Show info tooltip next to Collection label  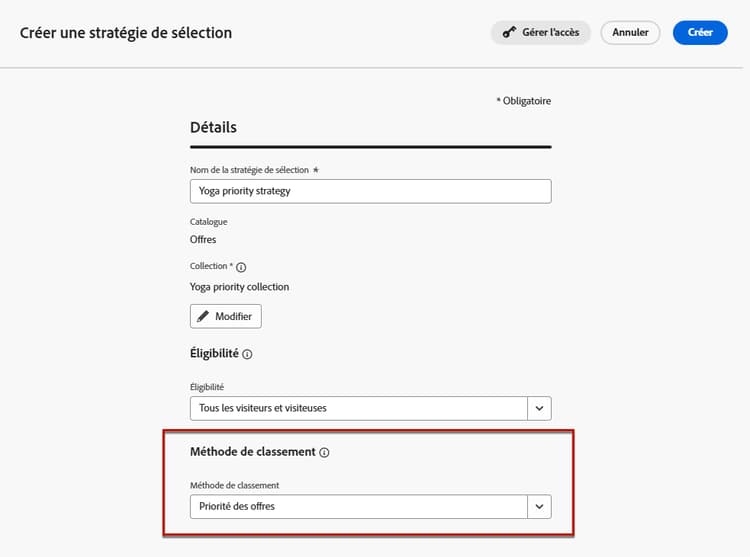(x=241, y=267)
